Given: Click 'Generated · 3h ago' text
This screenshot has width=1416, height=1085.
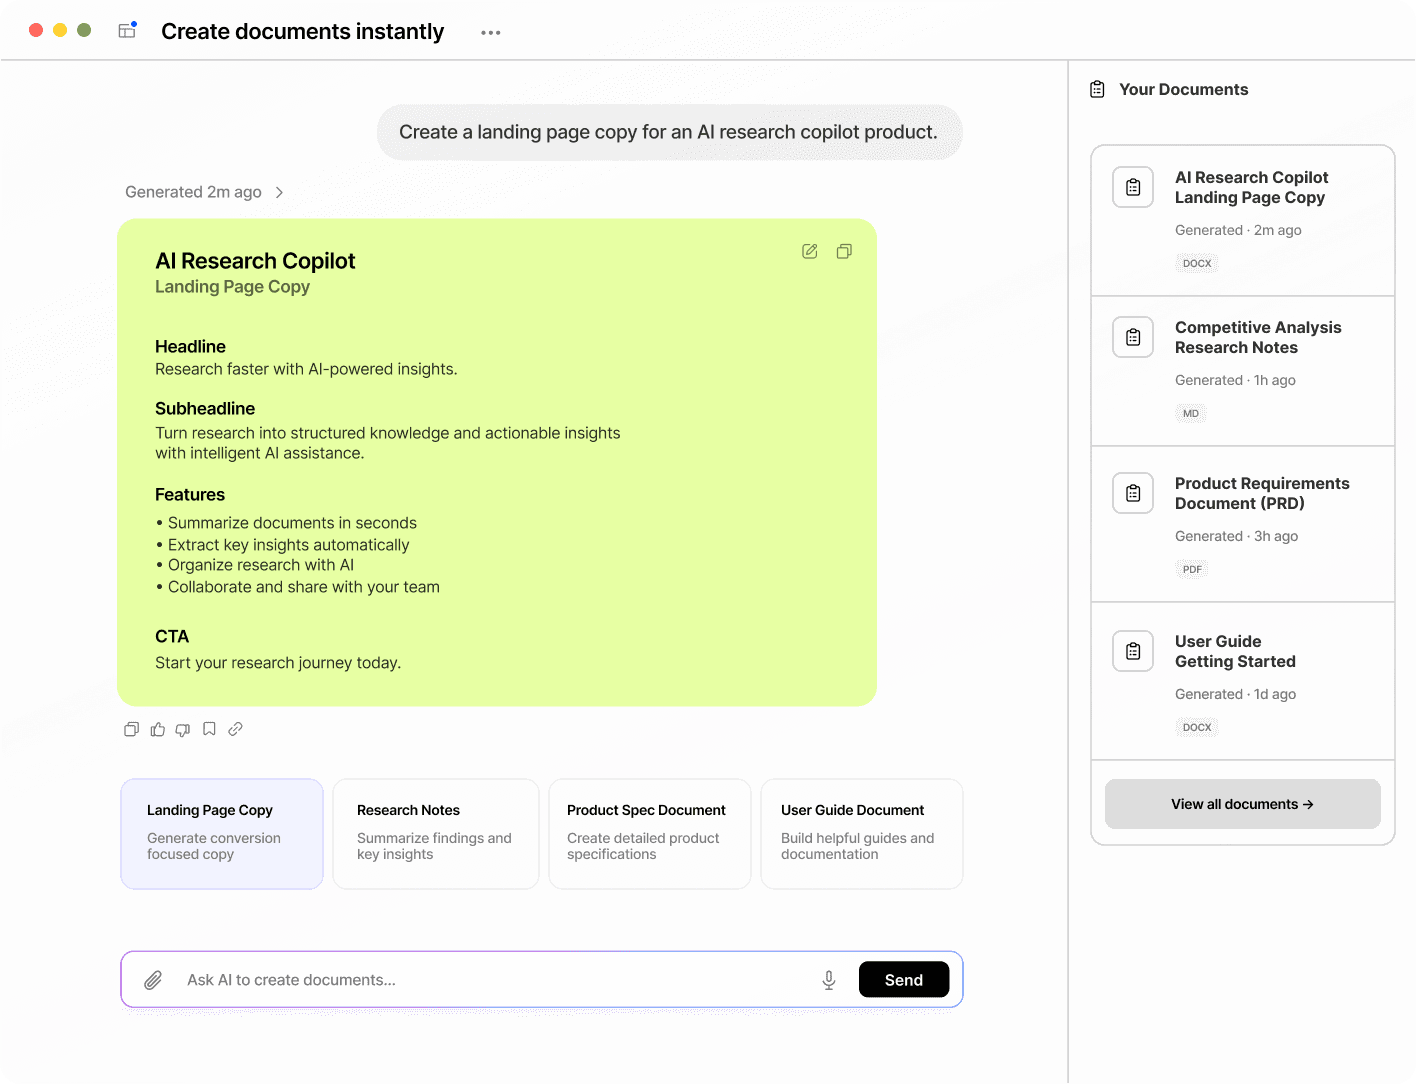Looking at the screenshot, I should coord(1236,536).
